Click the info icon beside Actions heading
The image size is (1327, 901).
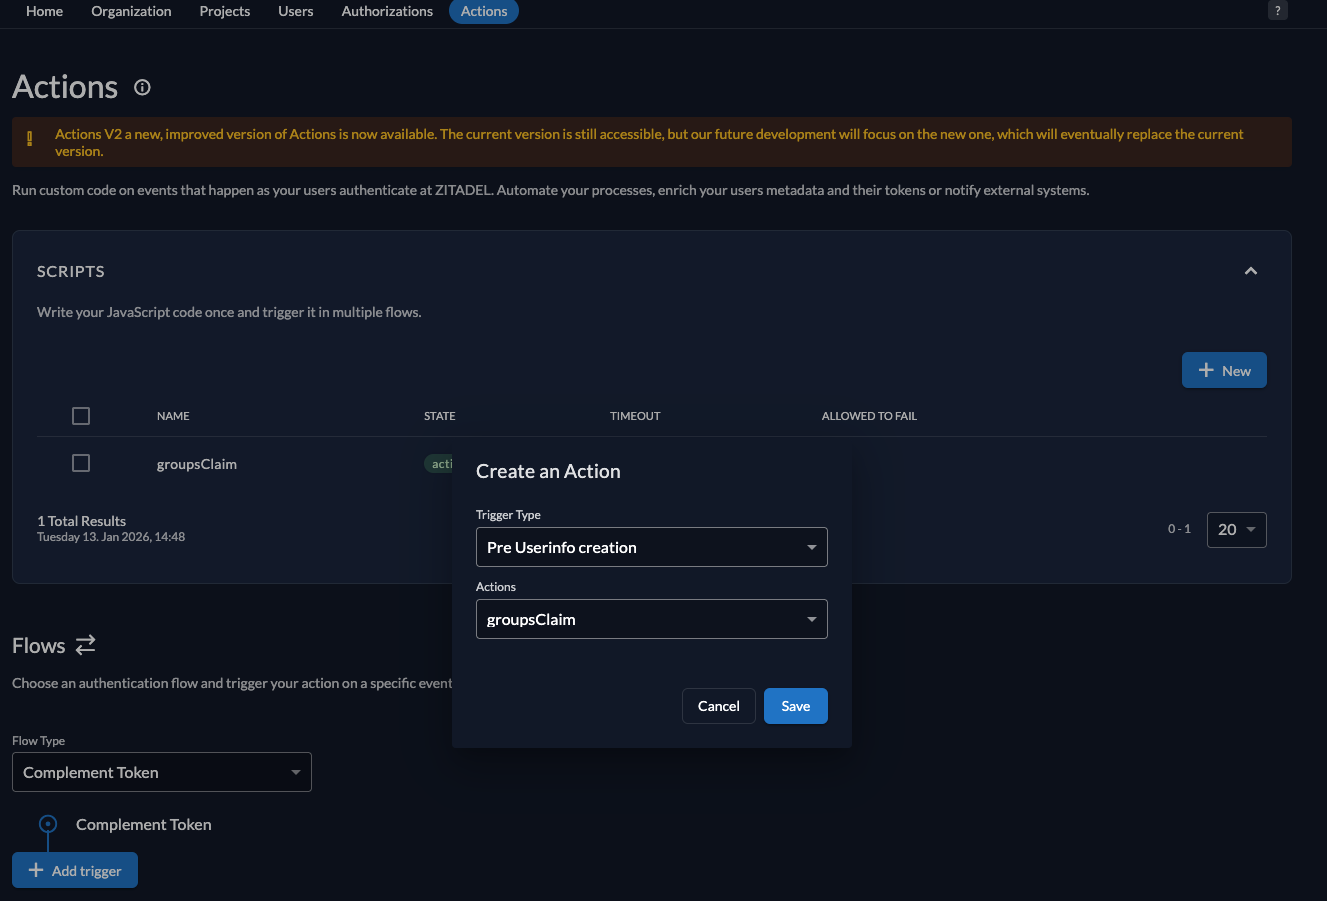coord(142,88)
